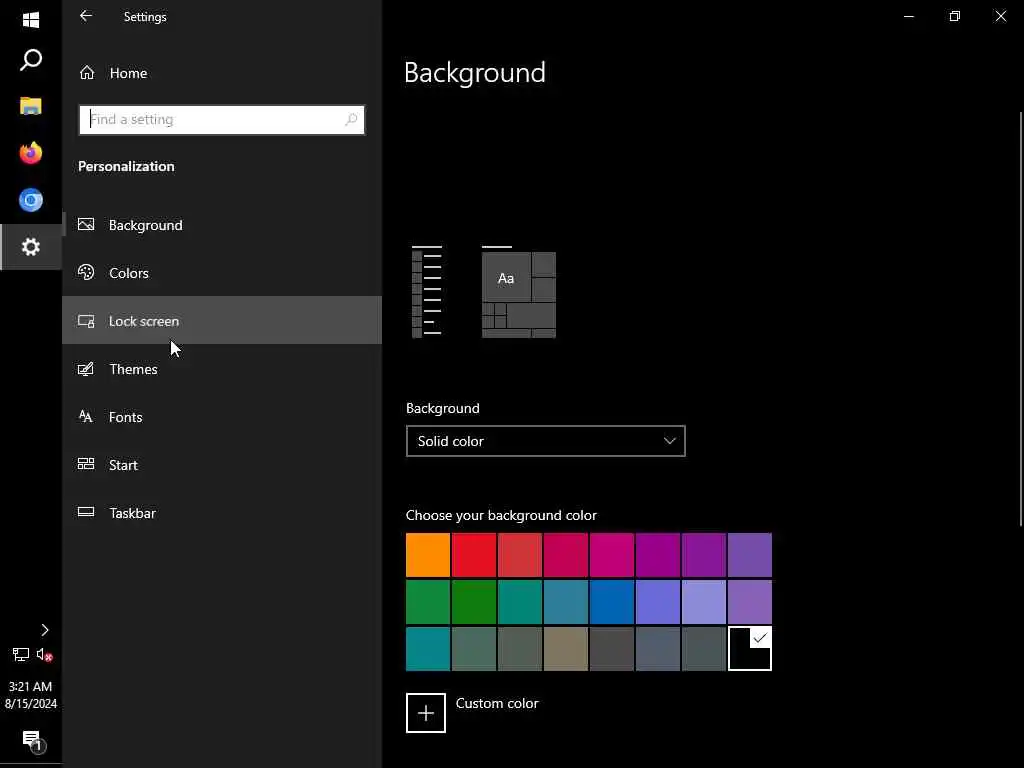Select the selected black color swatch
The image size is (1024, 768).
pos(750,649)
